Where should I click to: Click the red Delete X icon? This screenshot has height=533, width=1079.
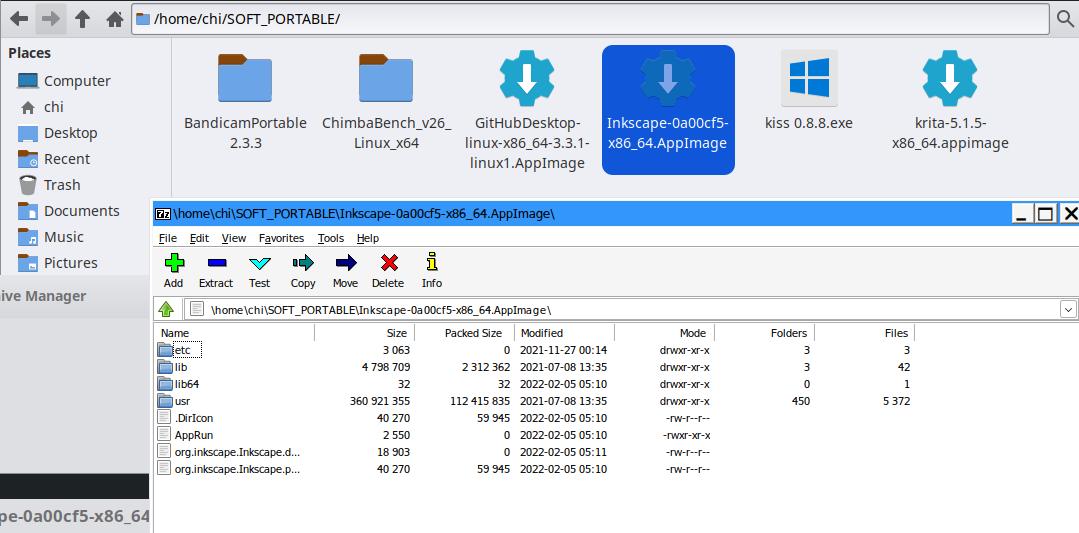coord(389,263)
